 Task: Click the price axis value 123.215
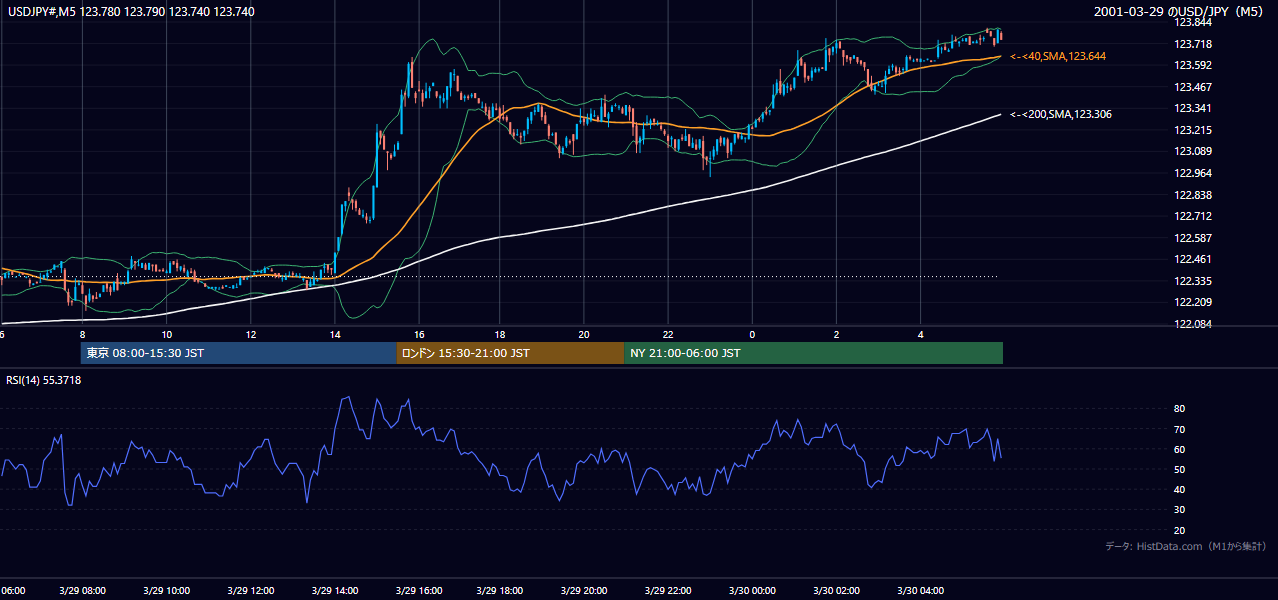coord(1192,131)
